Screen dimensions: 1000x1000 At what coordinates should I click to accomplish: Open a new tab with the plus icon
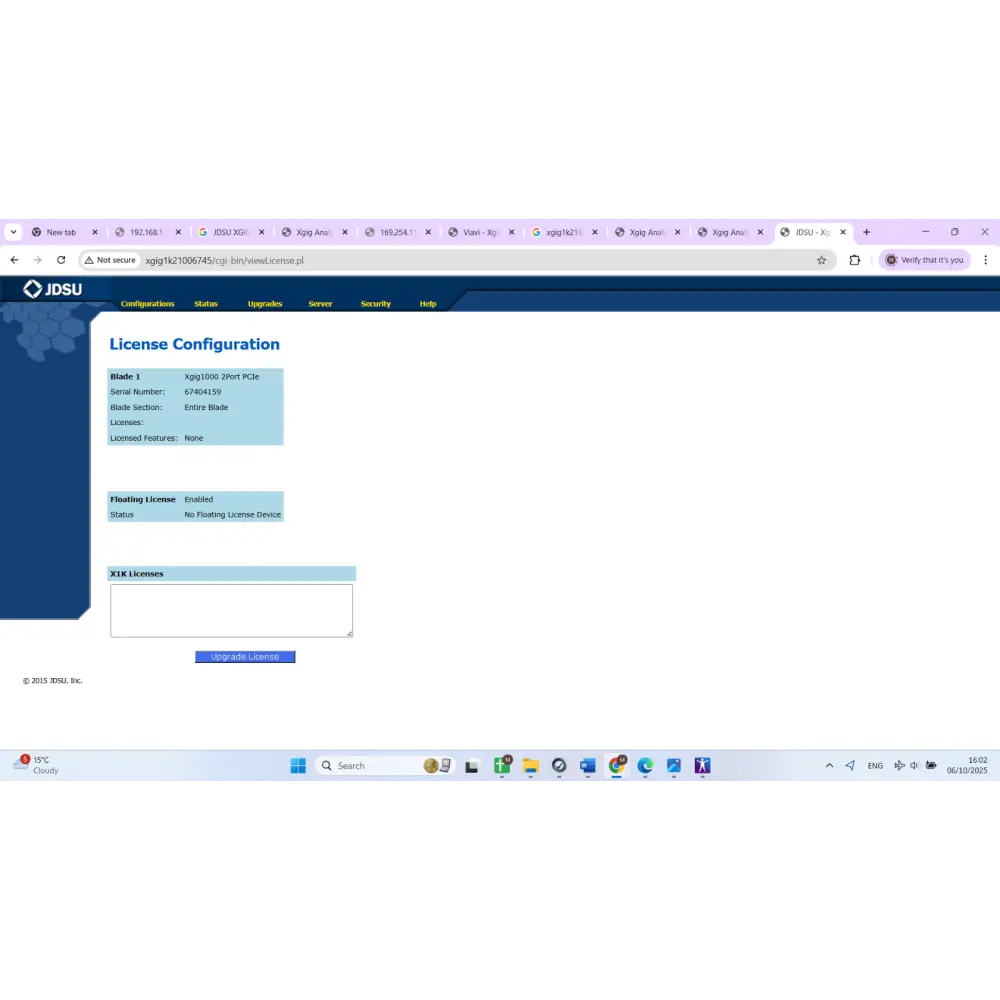click(x=866, y=232)
